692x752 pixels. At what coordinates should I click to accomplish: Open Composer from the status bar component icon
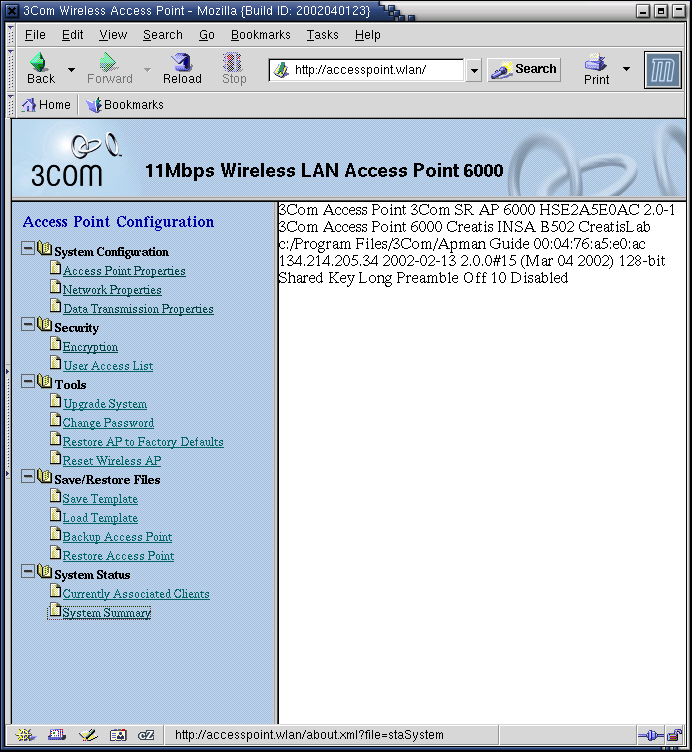pyautogui.click(x=88, y=735)
